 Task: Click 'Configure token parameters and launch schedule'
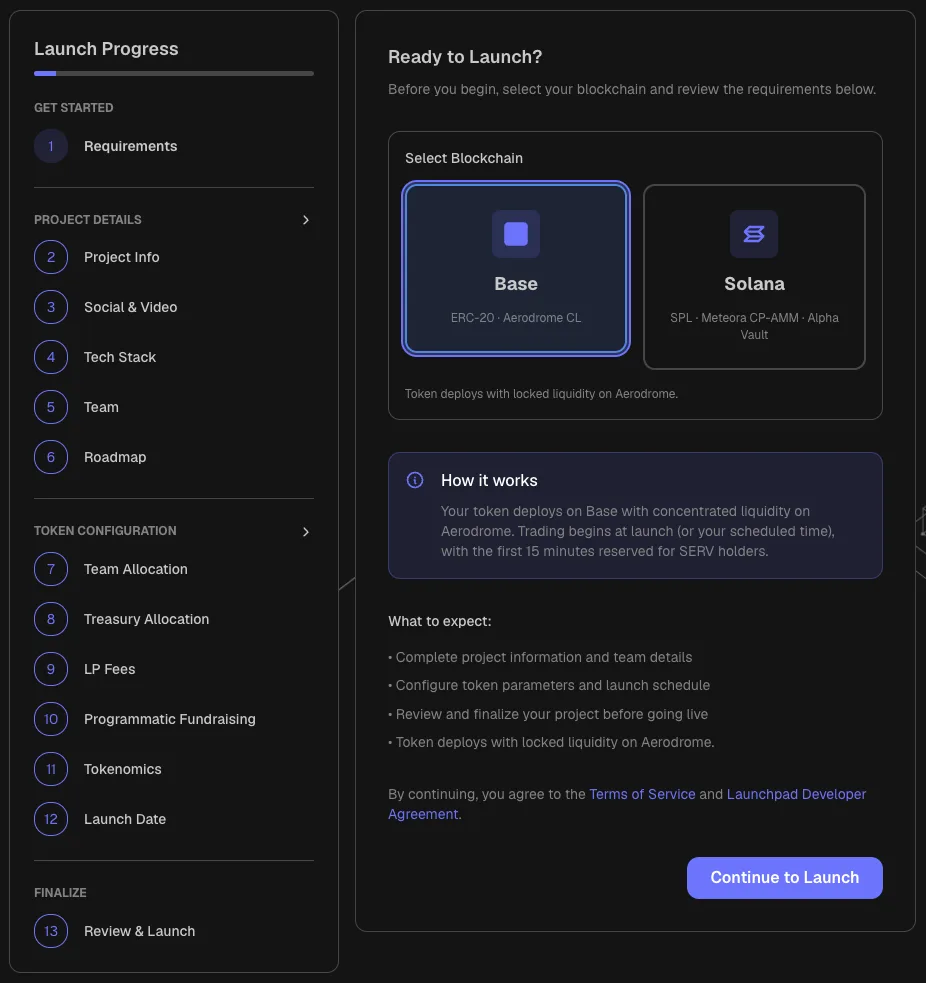(552, 685)
